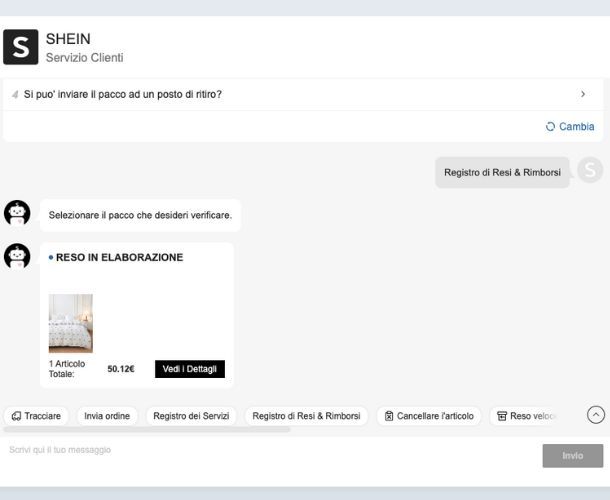
Task: Click the Invia ordine chip
Action: click(x=107, y=416)
